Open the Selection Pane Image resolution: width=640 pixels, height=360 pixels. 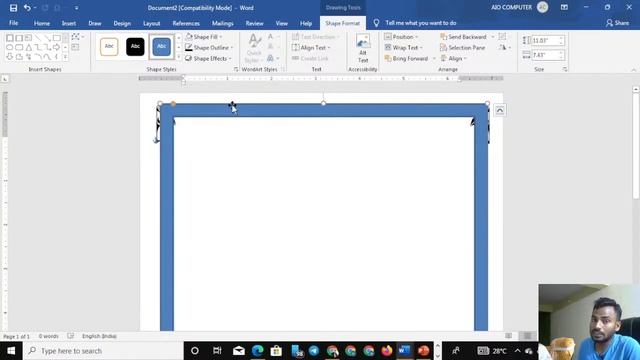(463, 48)
